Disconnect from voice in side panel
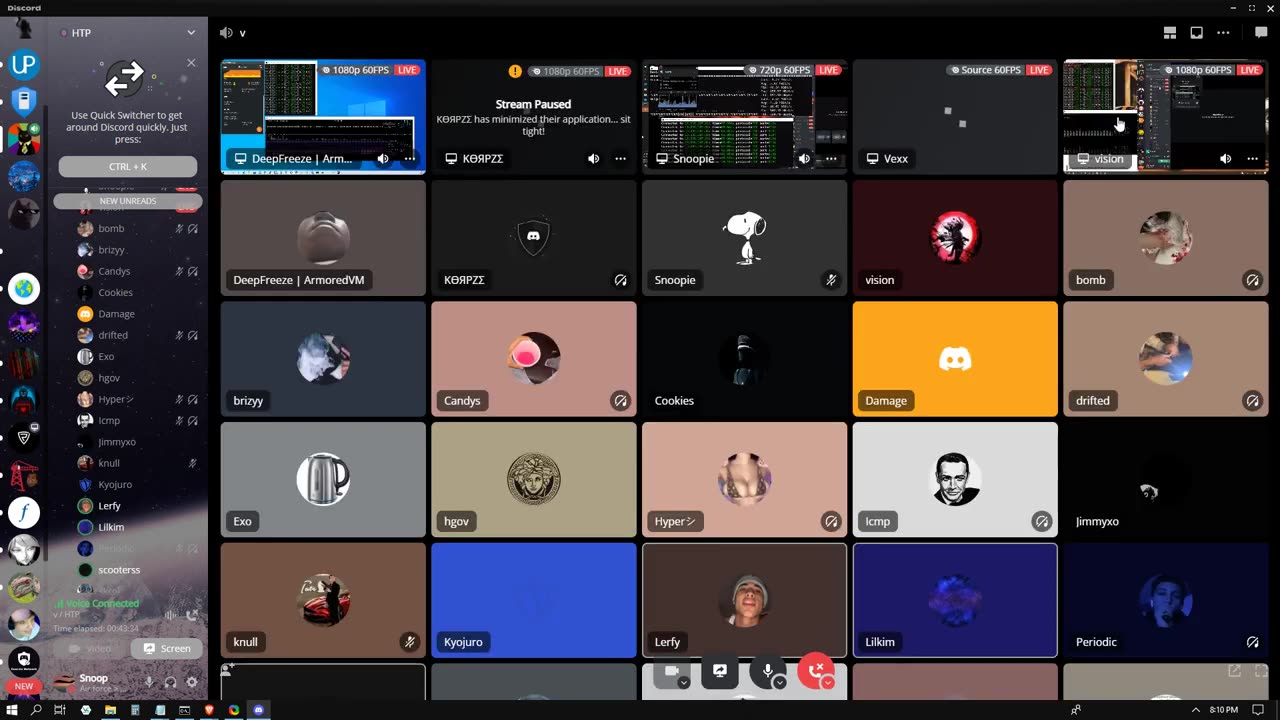The image size is (1280, 720). pos(192,615)
